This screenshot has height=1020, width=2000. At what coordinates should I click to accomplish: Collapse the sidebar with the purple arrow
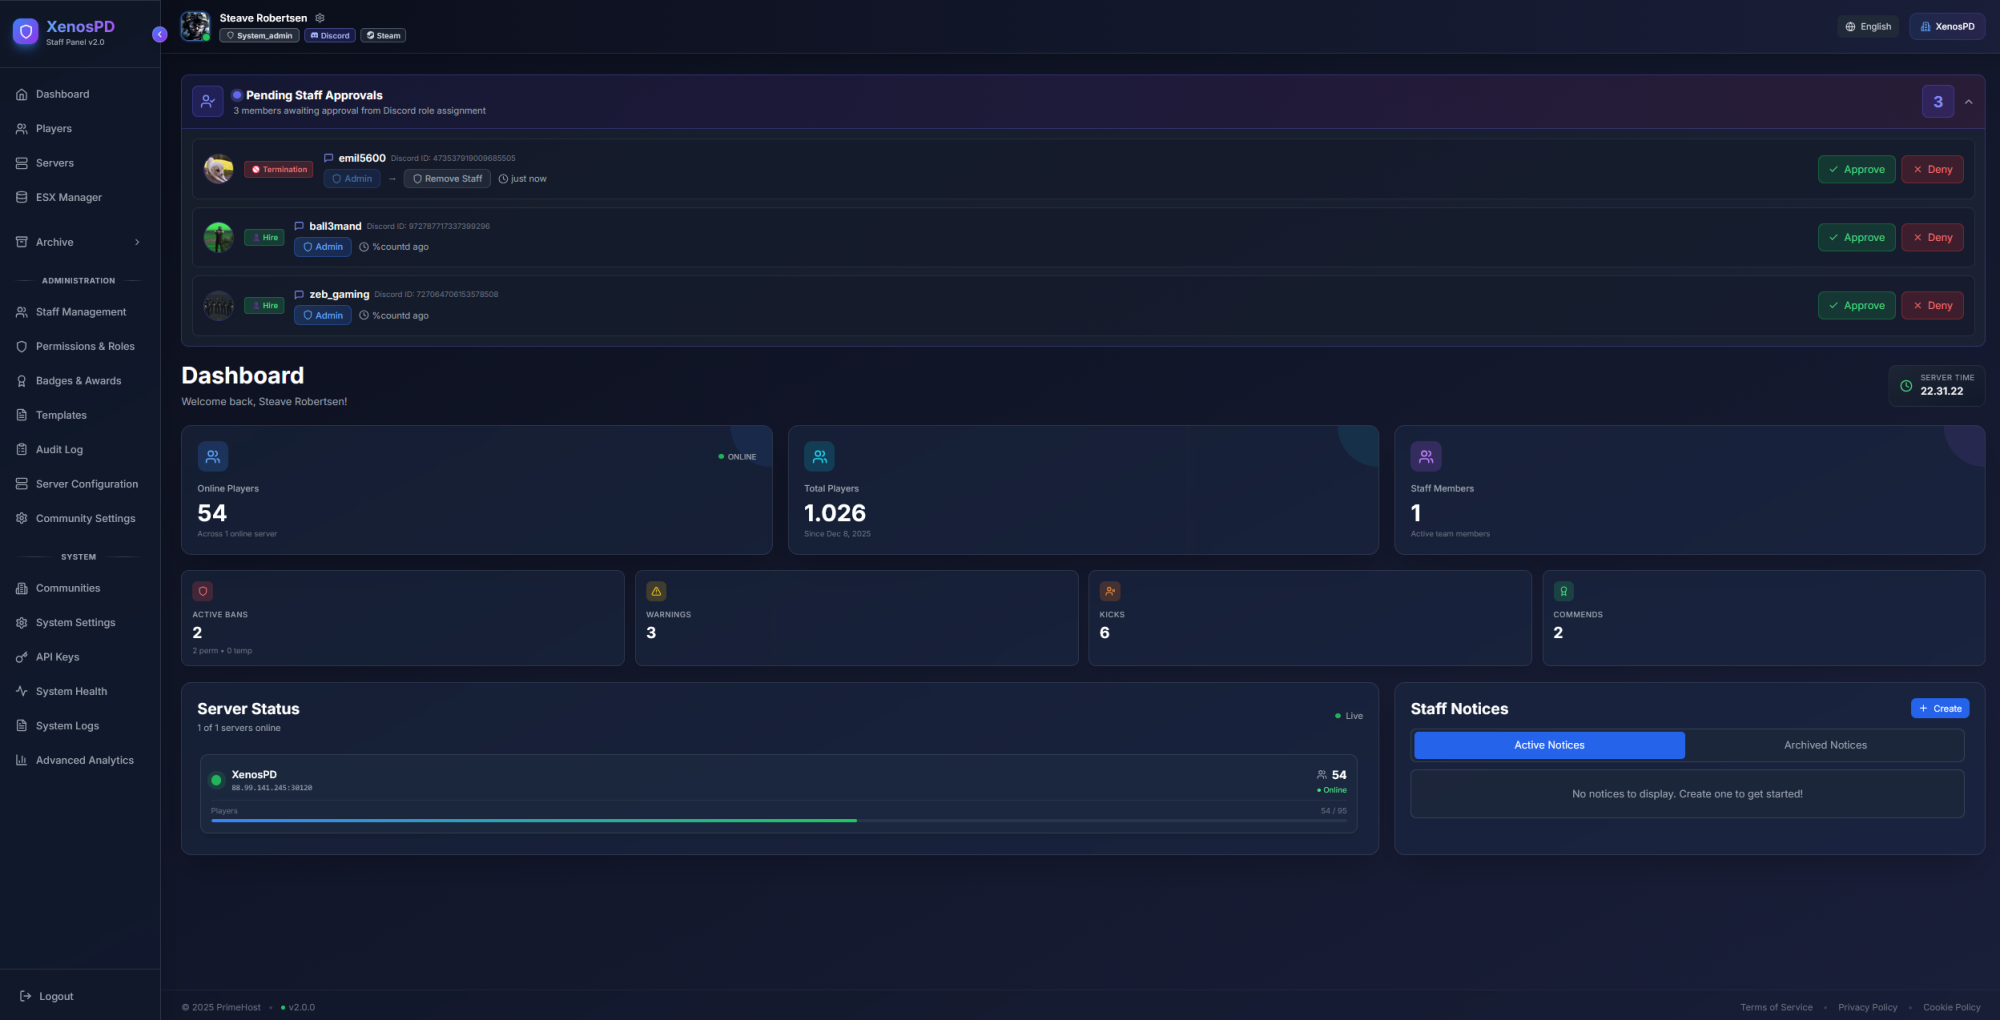click(x=159, y=34)
